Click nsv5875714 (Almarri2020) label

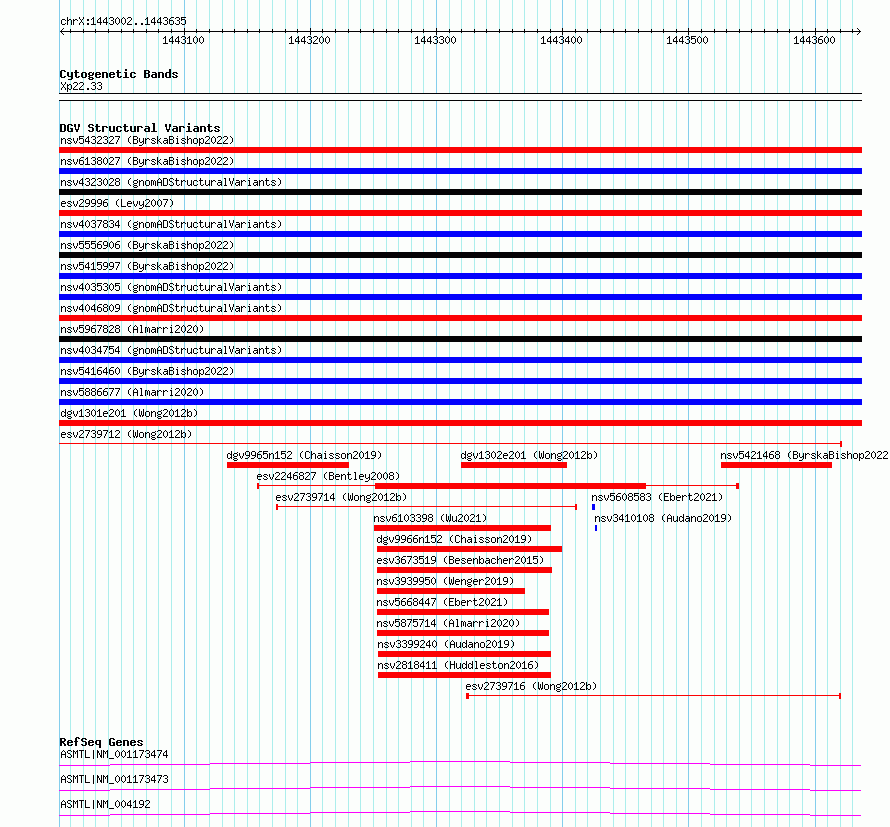448,623
